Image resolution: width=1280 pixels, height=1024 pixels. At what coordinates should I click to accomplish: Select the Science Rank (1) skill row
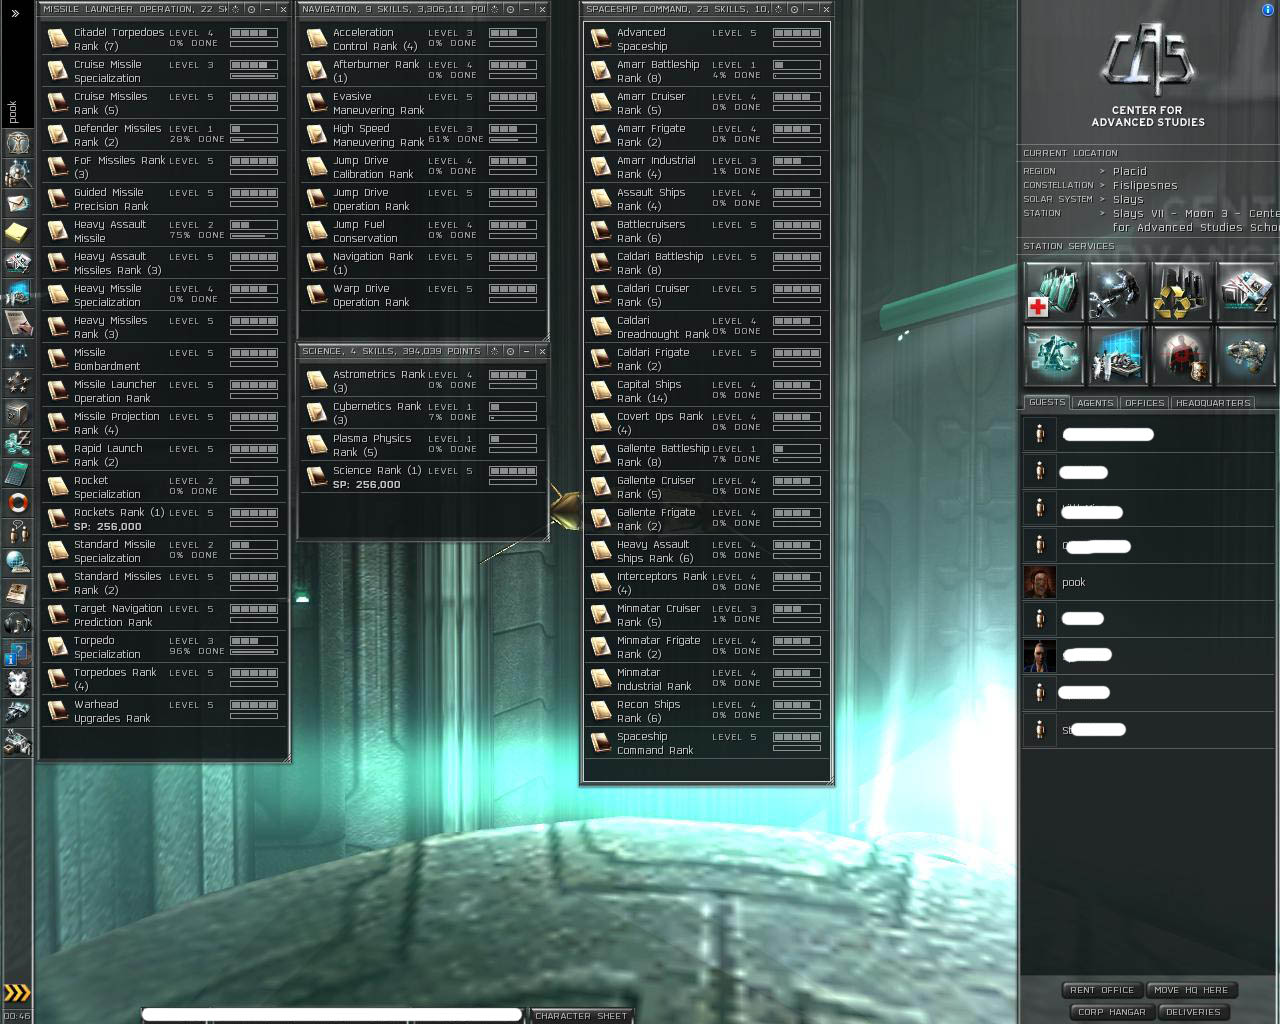coord(424,477)
